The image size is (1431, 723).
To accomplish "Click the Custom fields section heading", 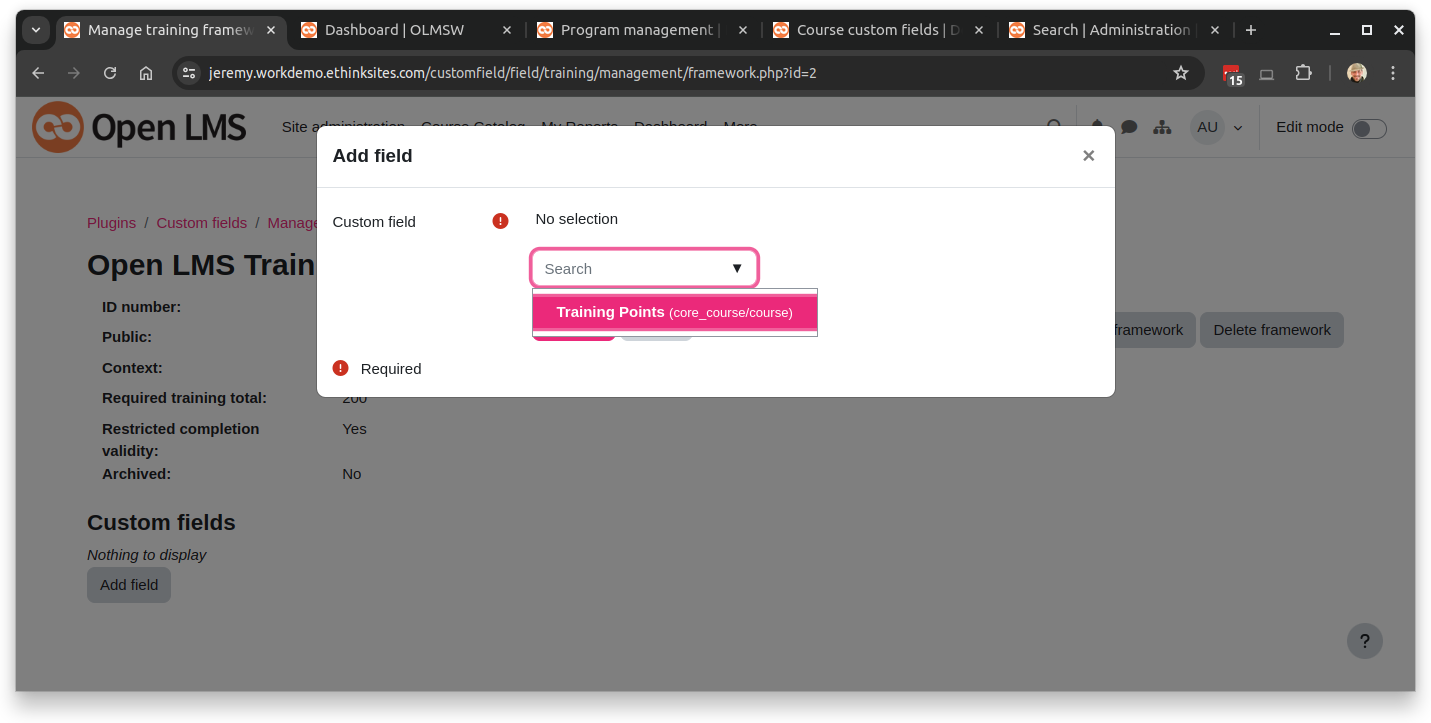I will [161, 523].
